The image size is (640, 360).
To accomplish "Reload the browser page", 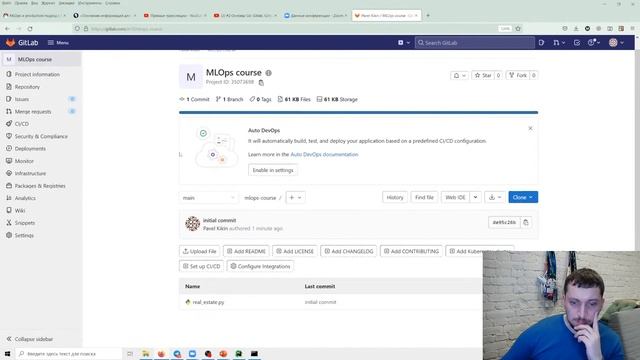I will 30,29.
